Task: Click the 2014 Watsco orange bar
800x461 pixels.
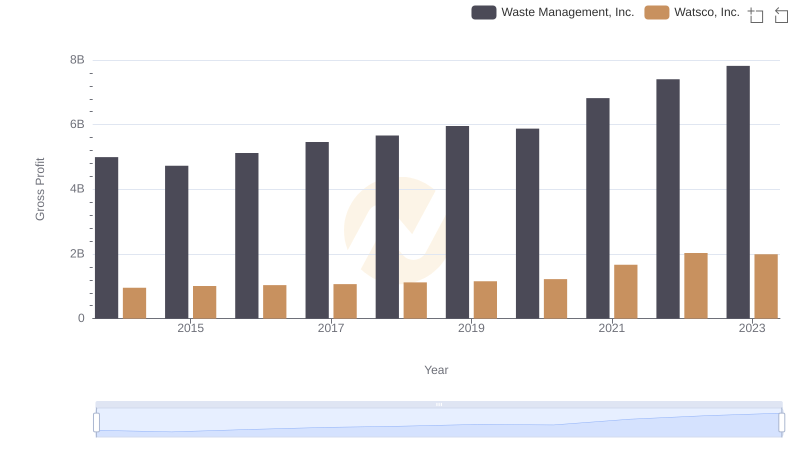Action: 135,303
